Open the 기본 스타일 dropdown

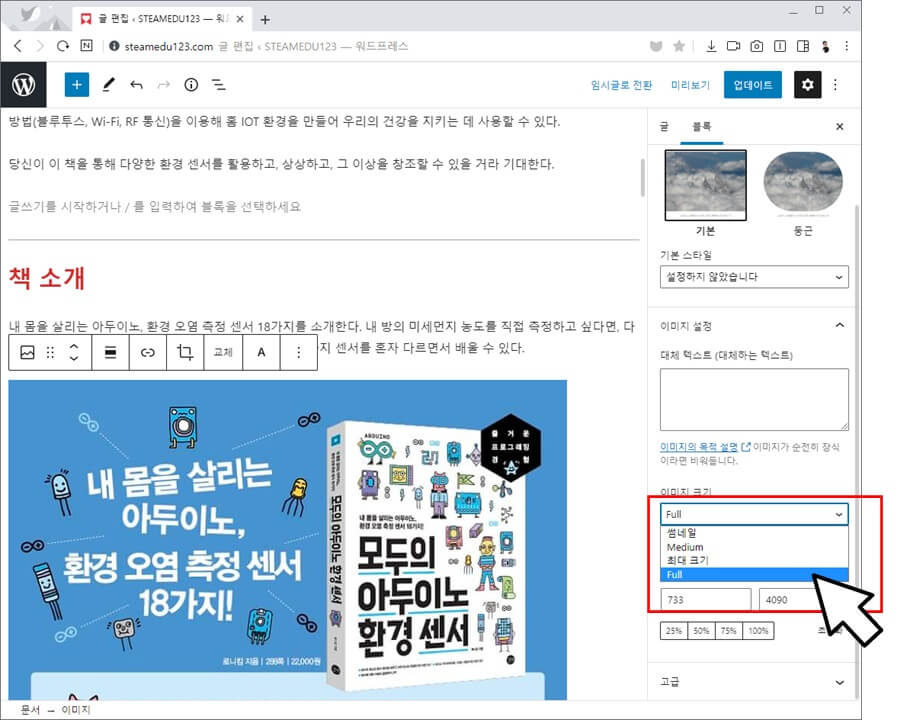pos(754,277)
